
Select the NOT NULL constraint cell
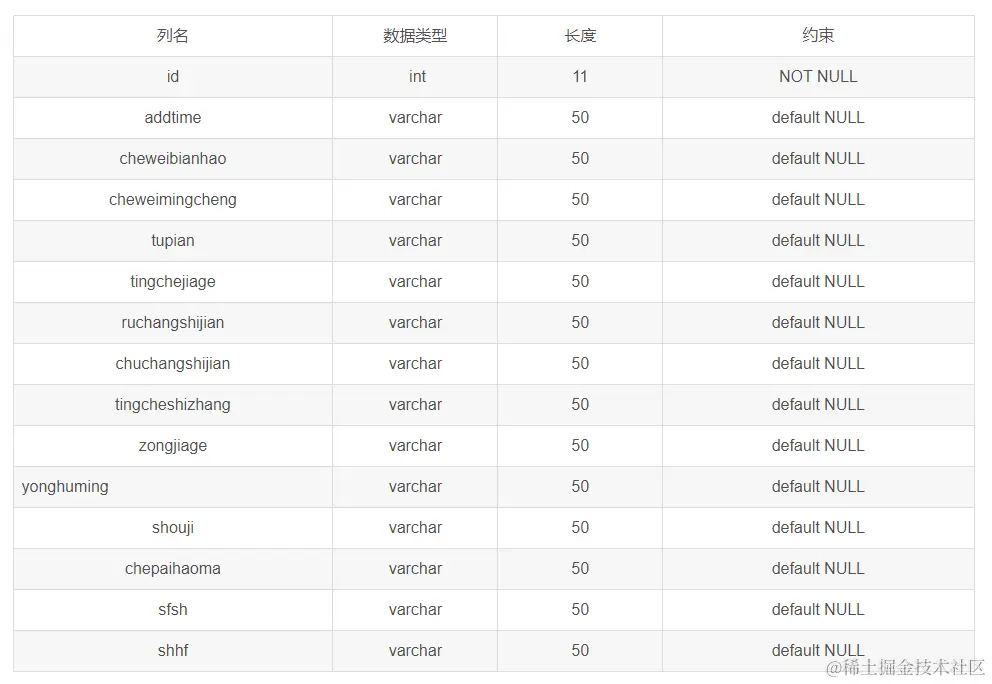tap(818, 77)
